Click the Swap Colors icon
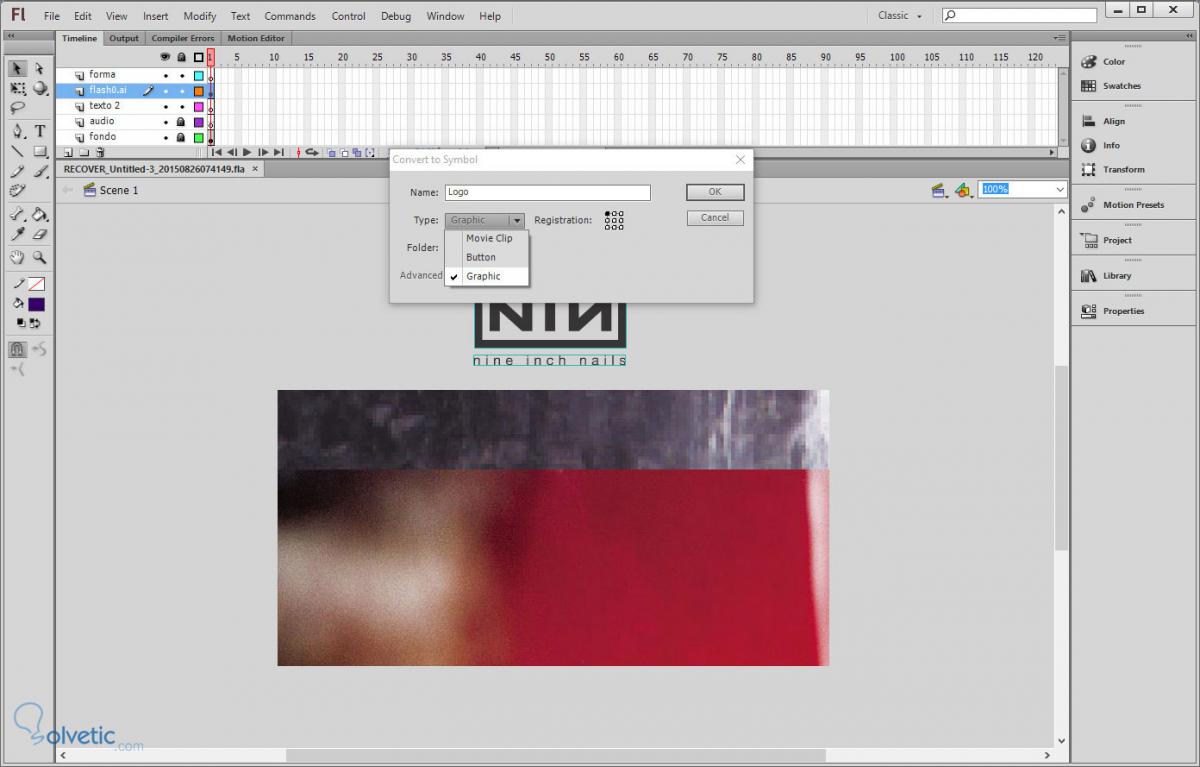This screenshot has height=767, width=1200. [x=35, y=323]
